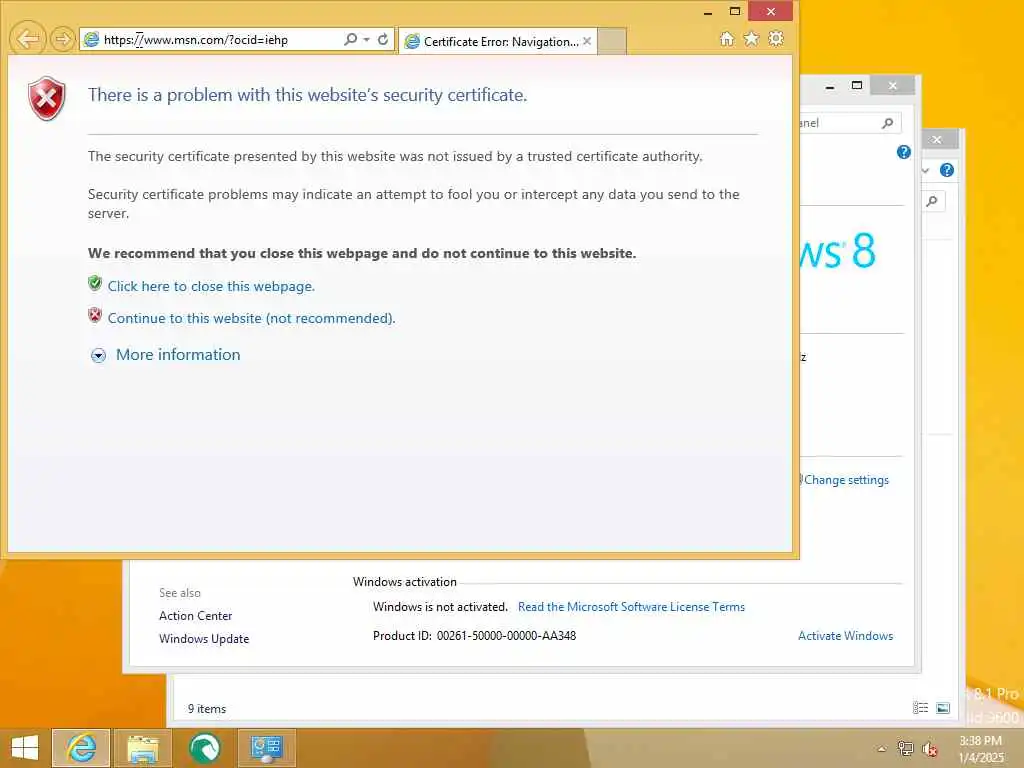
Task: Click the red shield beside Continue link
Action: [95, 315]
